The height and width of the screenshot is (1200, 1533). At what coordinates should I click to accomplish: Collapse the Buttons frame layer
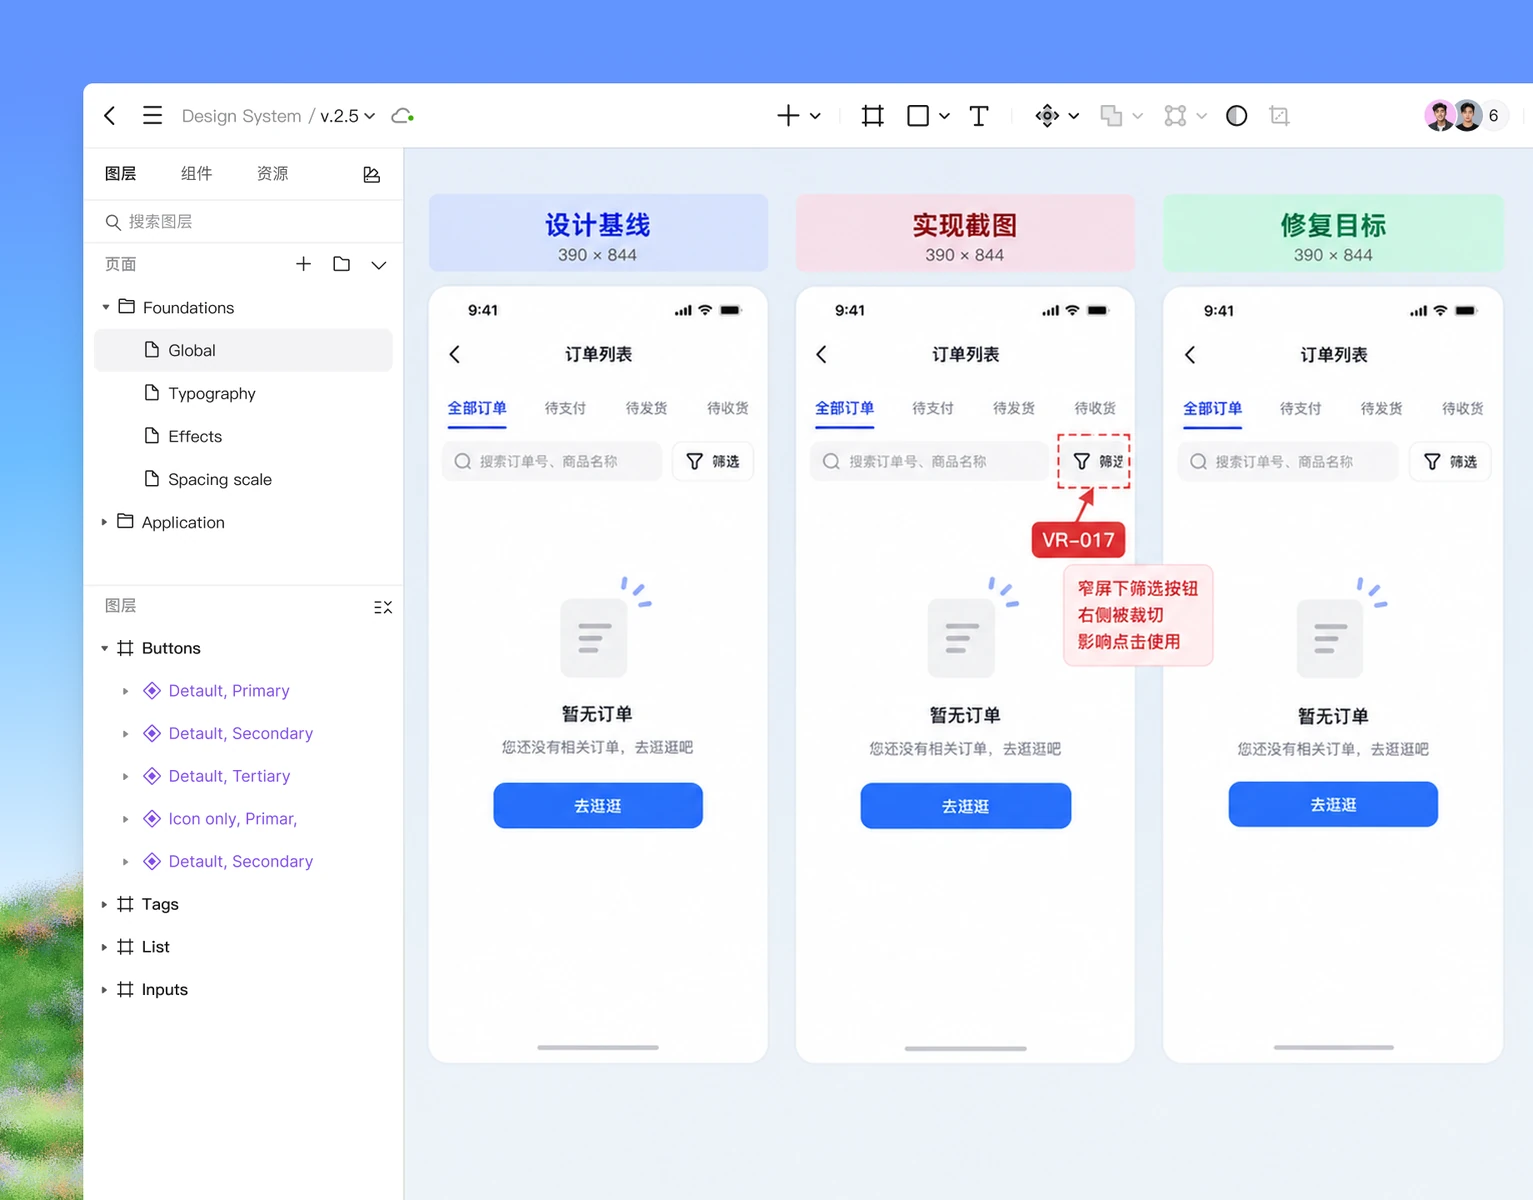(104, 648)
